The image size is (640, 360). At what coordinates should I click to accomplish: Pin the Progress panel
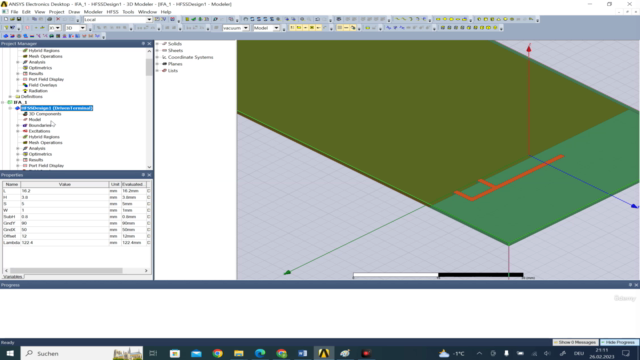[x=630, y=285]
